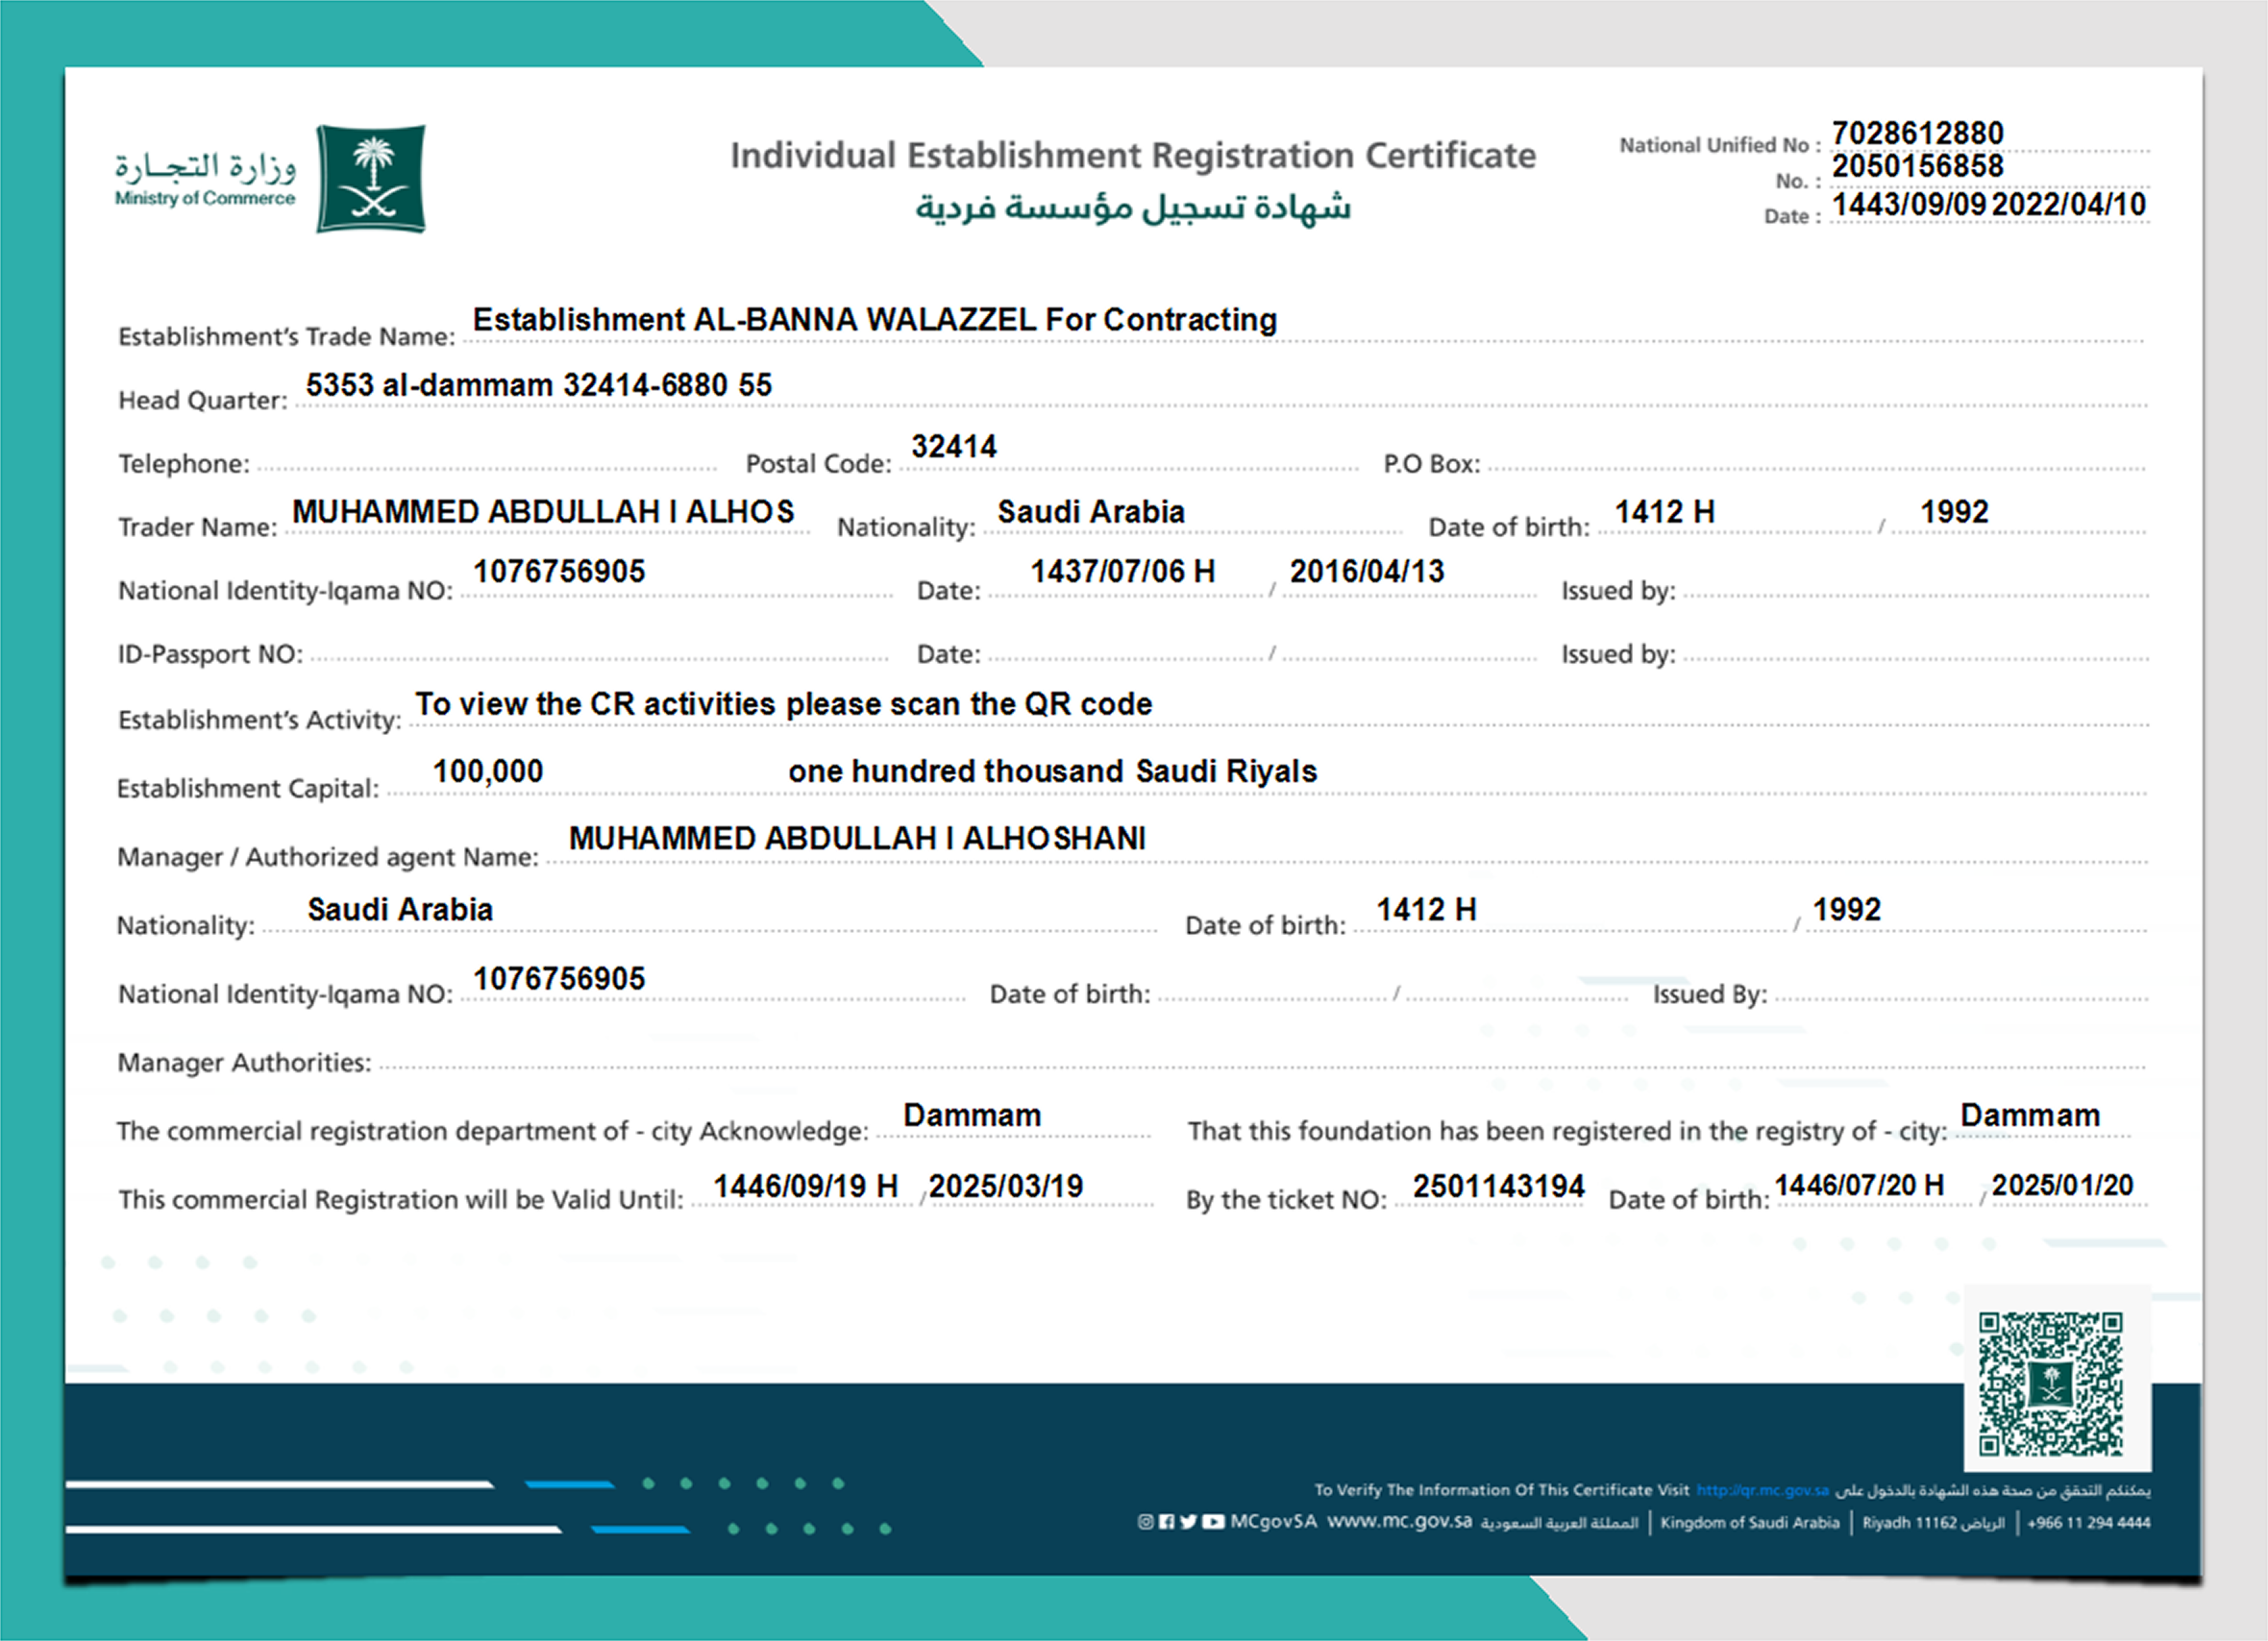2268x1641 pixels.
Task: Select the title 'Individual Establishment Registration Certificate'
Action: coord(1132,156)
